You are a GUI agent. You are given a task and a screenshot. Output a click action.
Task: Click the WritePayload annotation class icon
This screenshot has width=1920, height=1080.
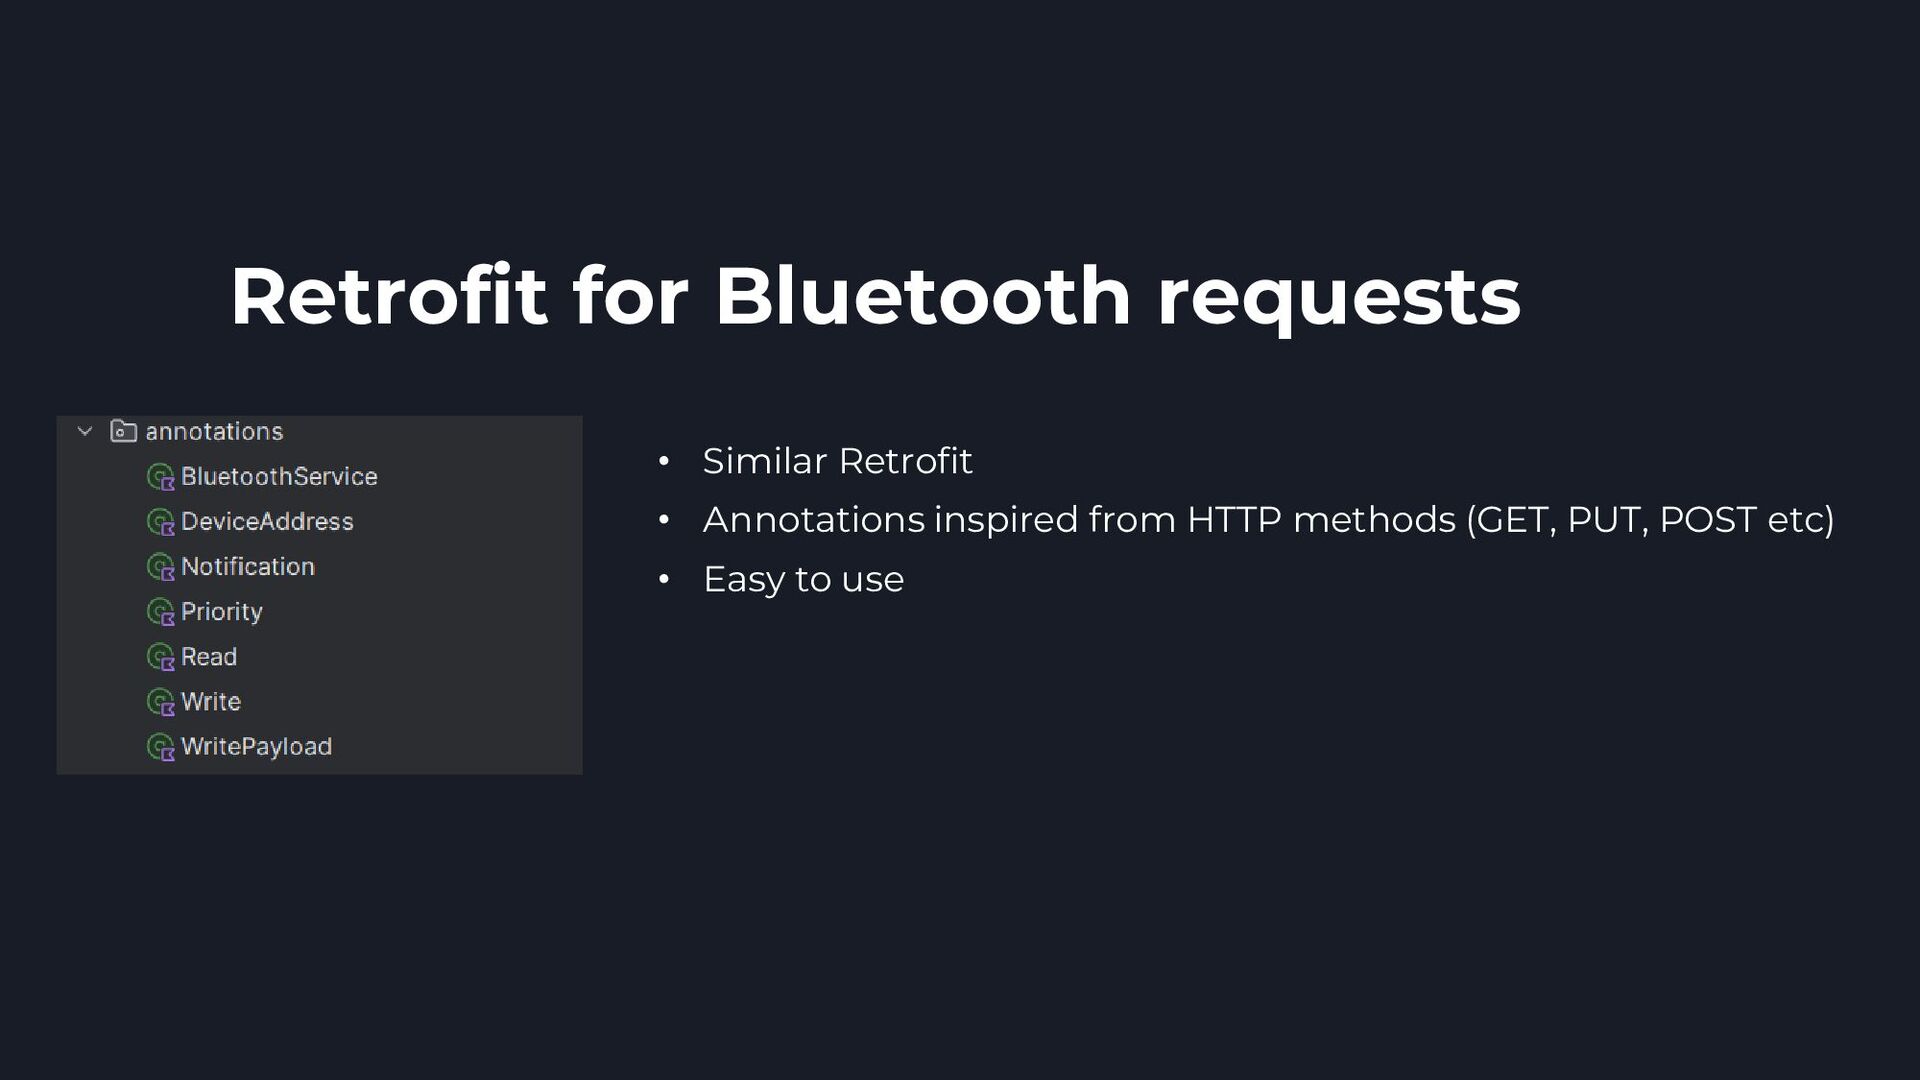point(161,747)
